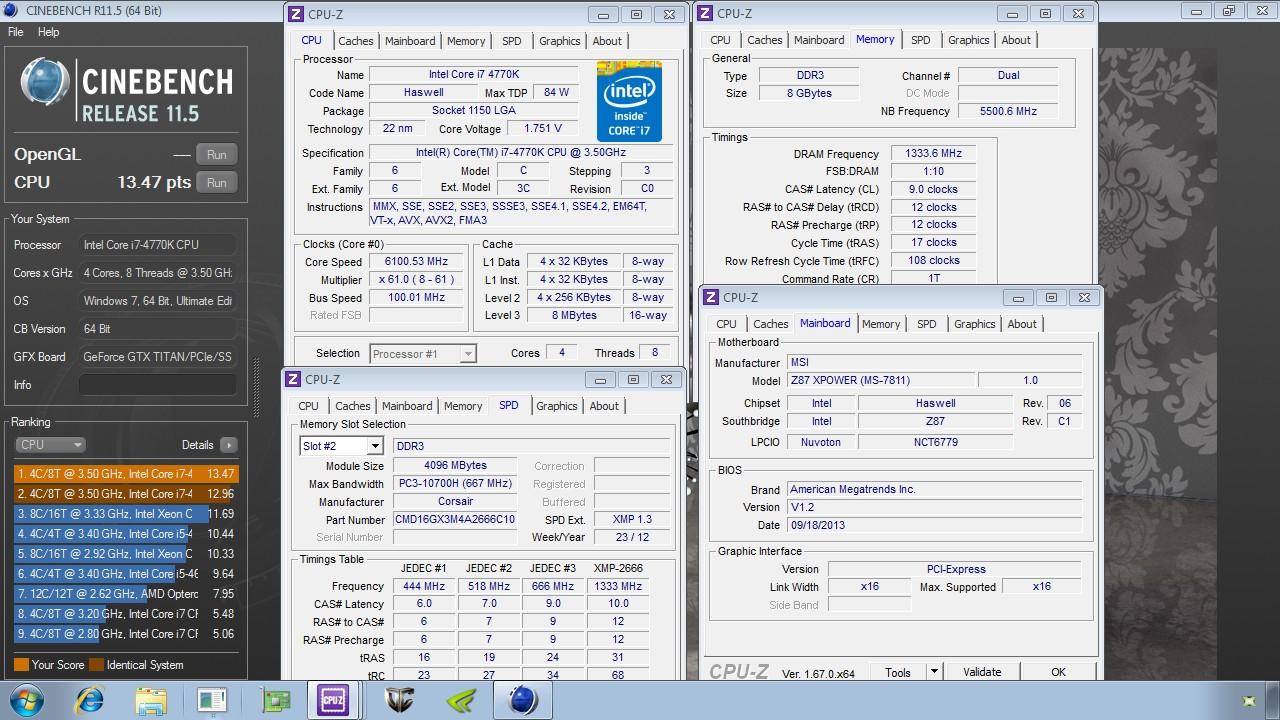Switch to SPD tab in CPU-Z Memory window
This screenshot has width=1280, height=720.
coord(921,40)
